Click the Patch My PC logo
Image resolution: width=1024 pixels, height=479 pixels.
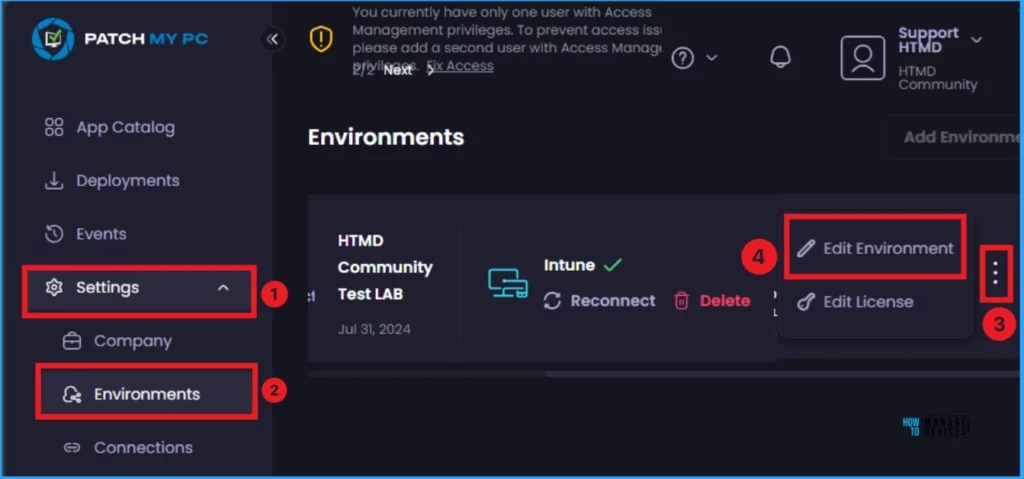[120, 39]
